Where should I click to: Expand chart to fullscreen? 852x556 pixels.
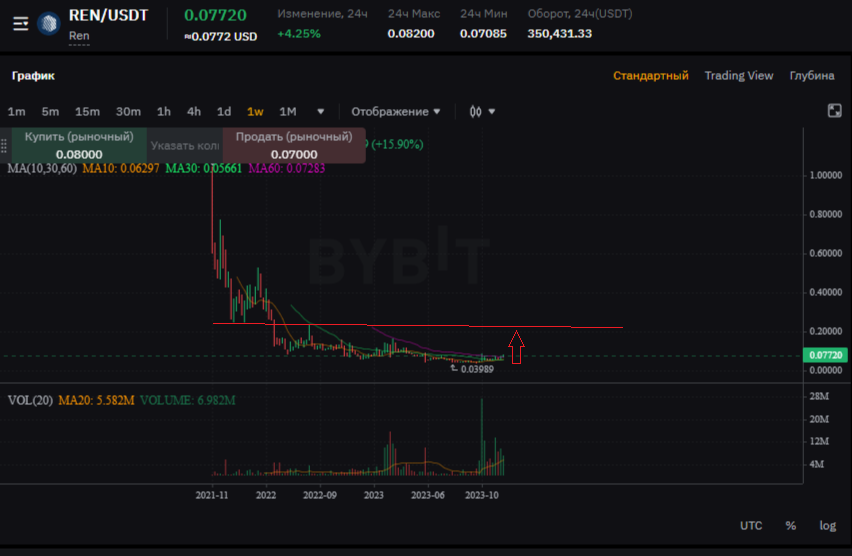point(834,111)
